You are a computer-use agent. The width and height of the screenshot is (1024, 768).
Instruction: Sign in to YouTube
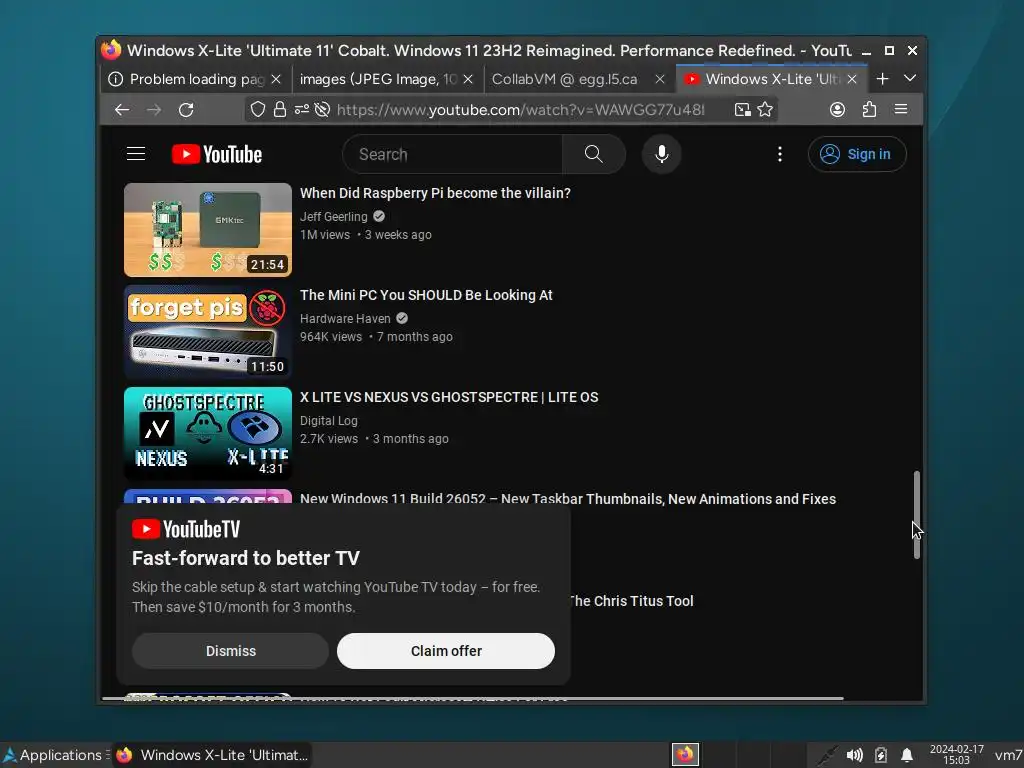tap(857, 154)
